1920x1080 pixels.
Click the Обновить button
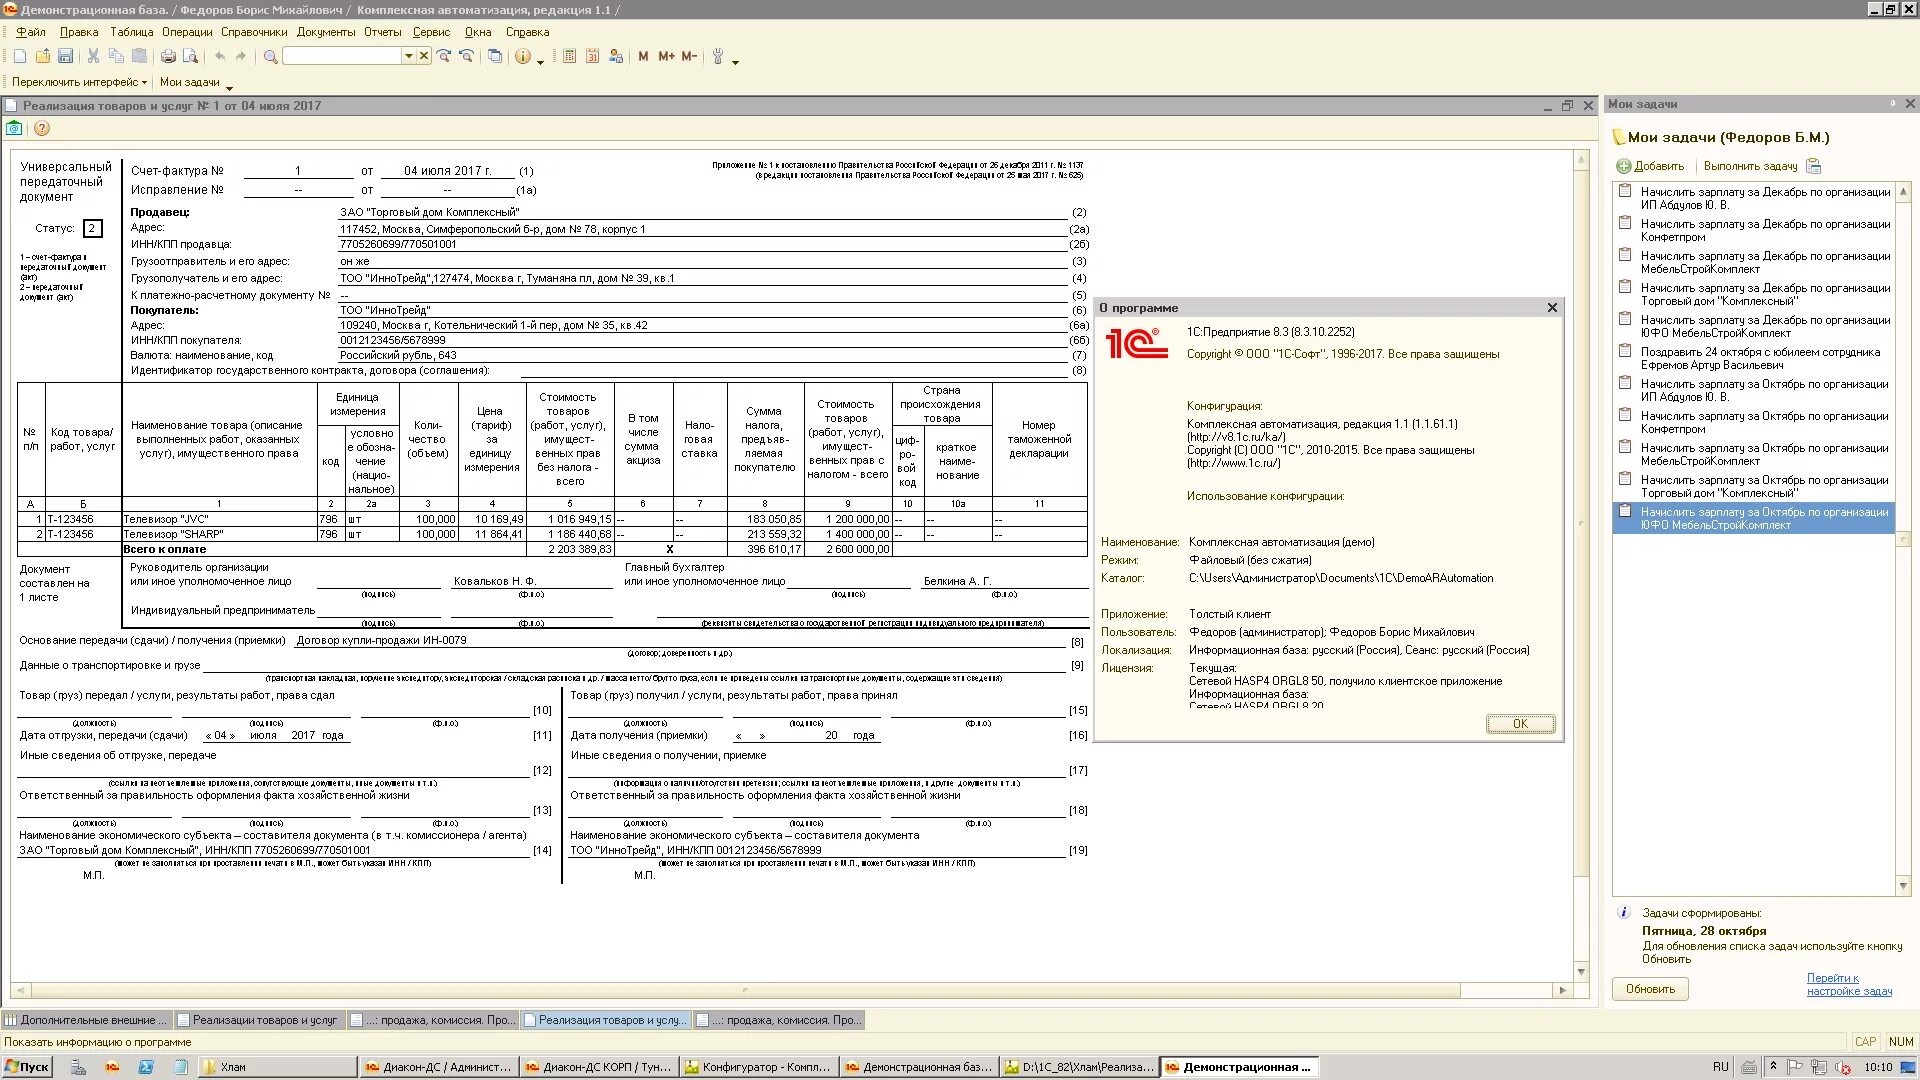click(1650, 989)
